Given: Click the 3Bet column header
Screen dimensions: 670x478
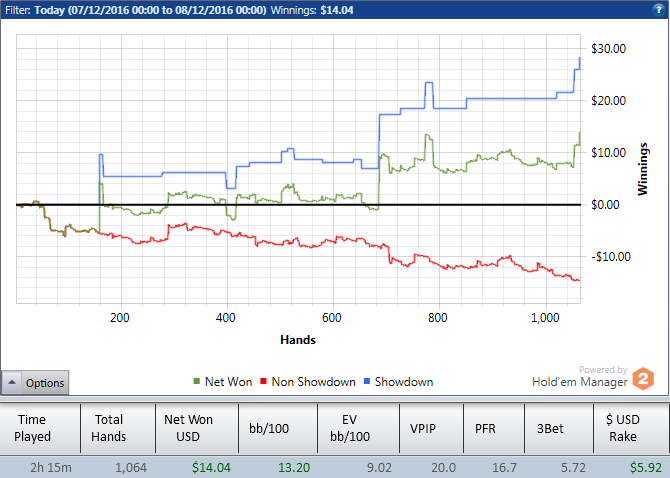Looking at the screenshot, I should 559,428.
